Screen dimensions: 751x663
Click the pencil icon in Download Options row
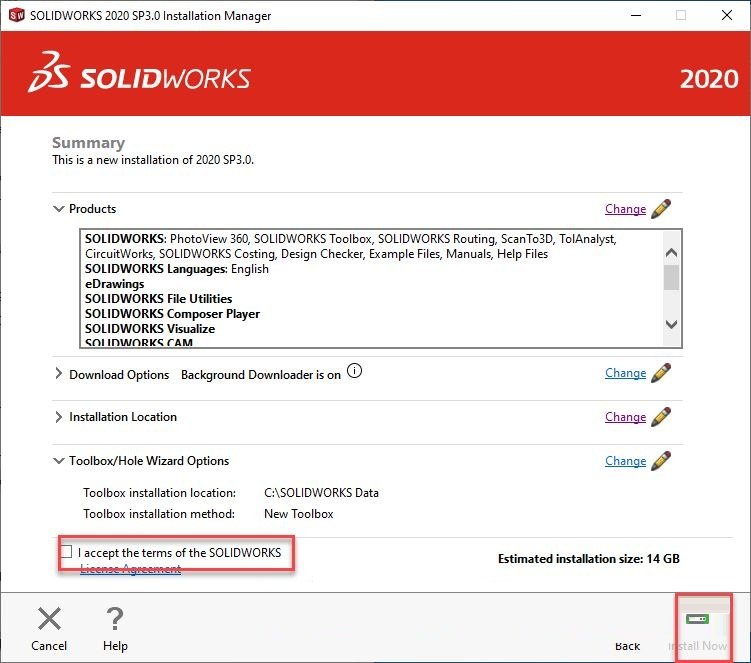(661, 373)
